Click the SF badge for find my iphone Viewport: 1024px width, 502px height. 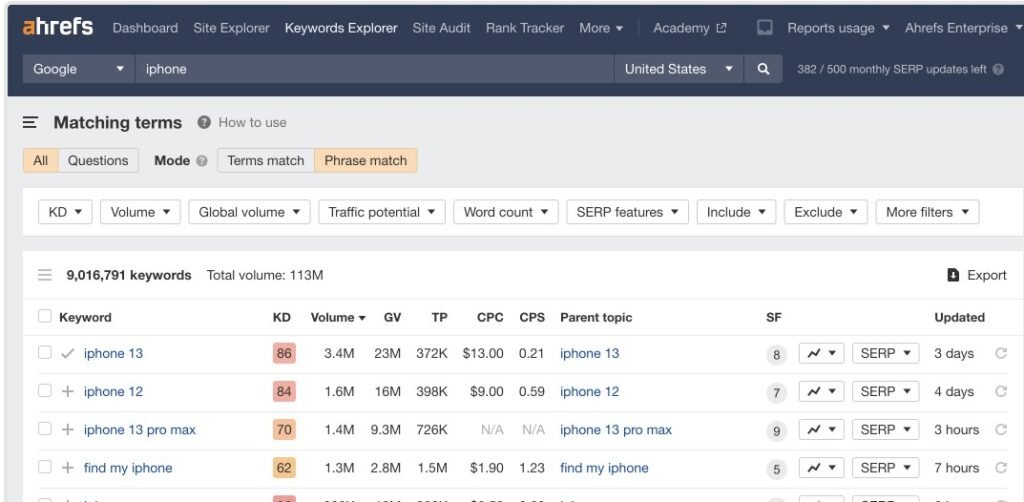[x=776, y=469]
